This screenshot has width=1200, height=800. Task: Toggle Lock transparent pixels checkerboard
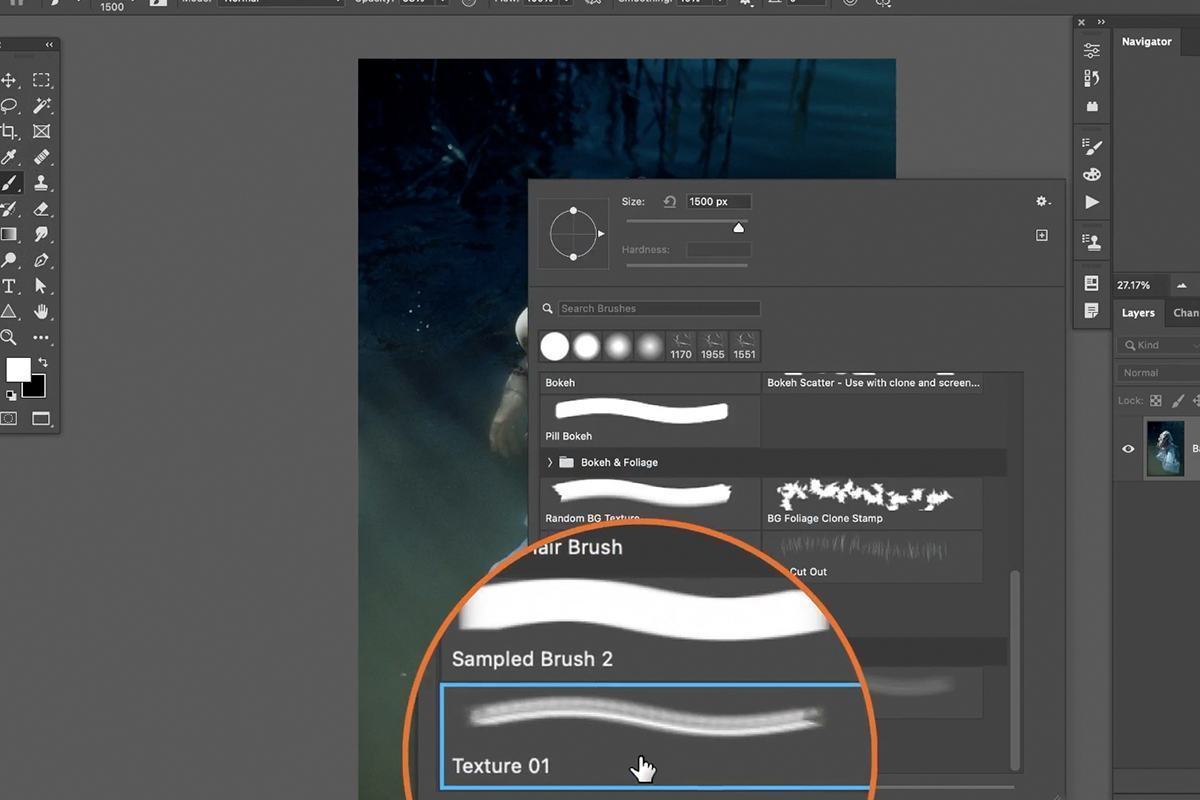click(x=1156, y=400)
